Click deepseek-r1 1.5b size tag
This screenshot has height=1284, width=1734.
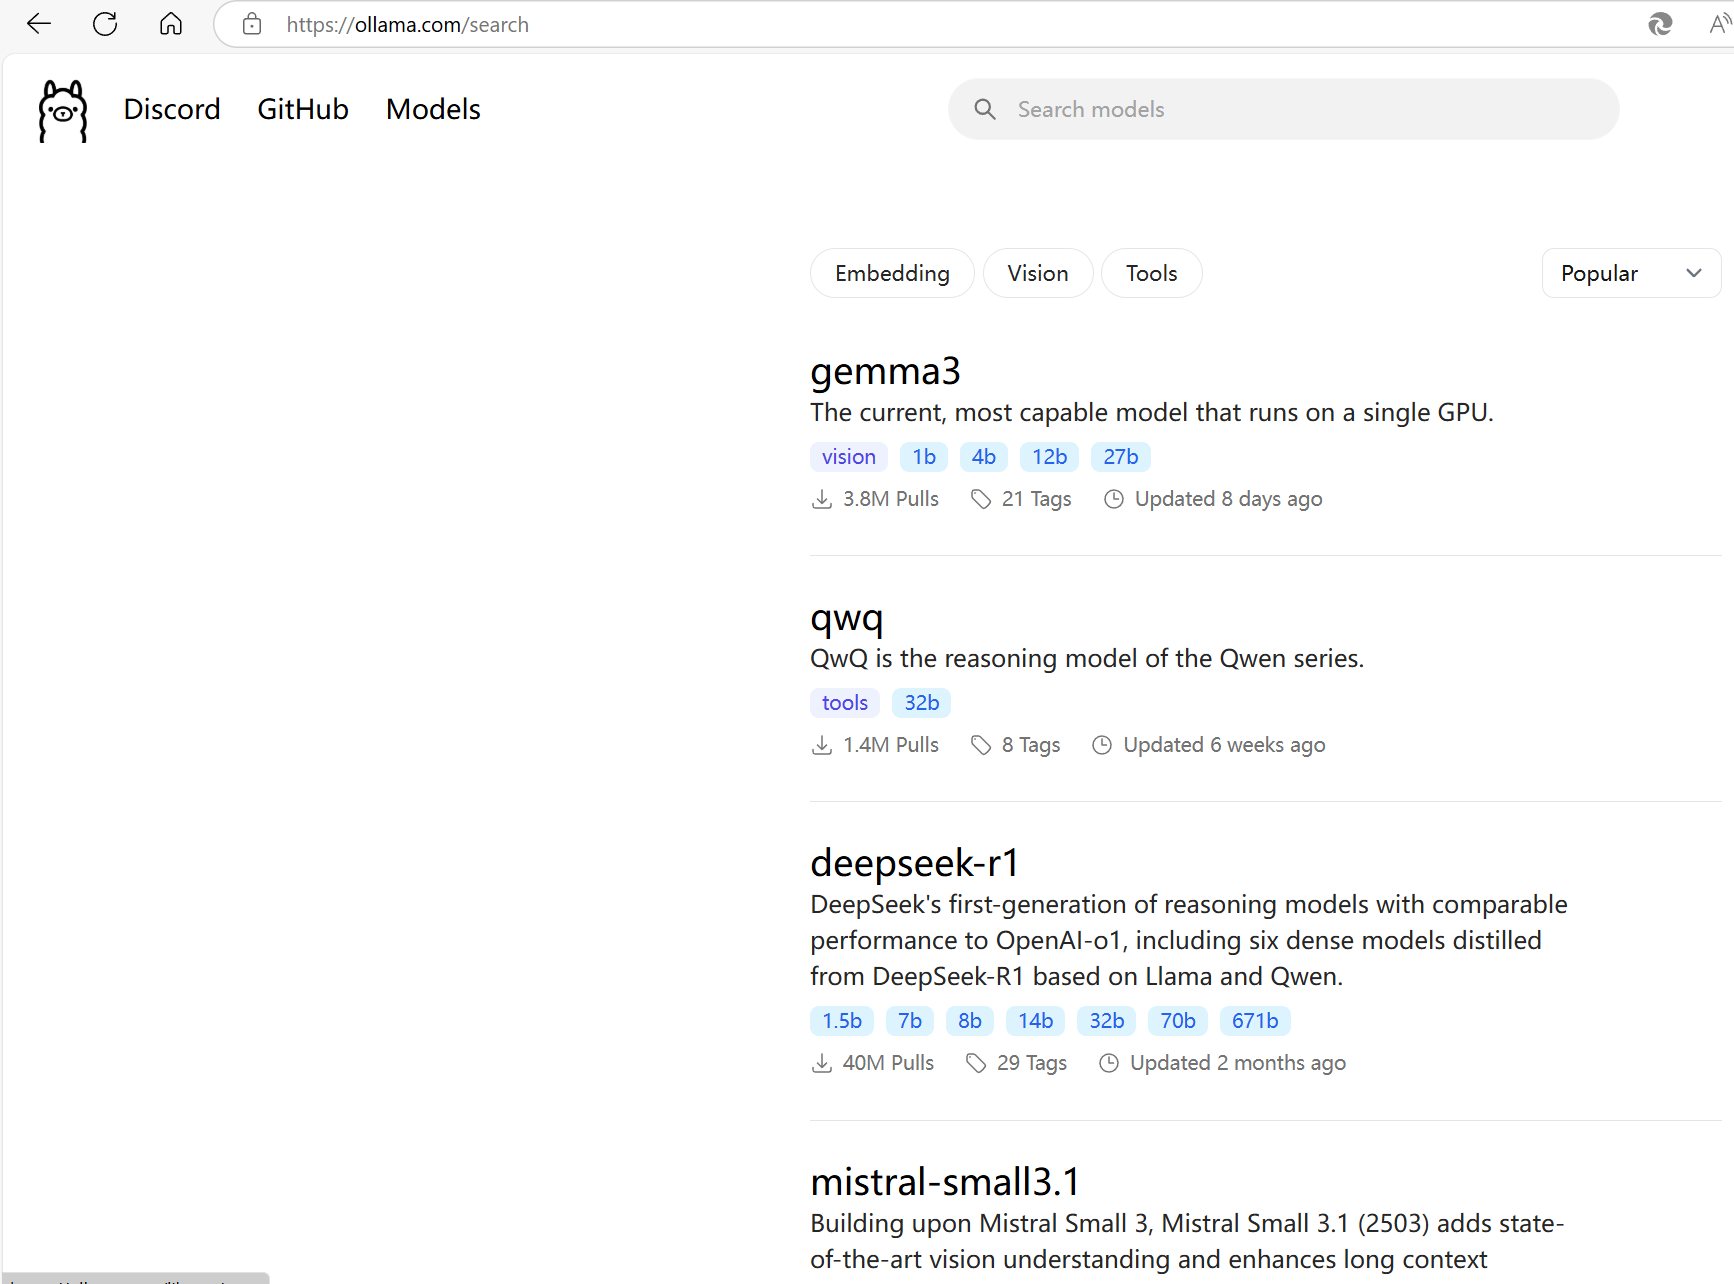click(842, 1021)
